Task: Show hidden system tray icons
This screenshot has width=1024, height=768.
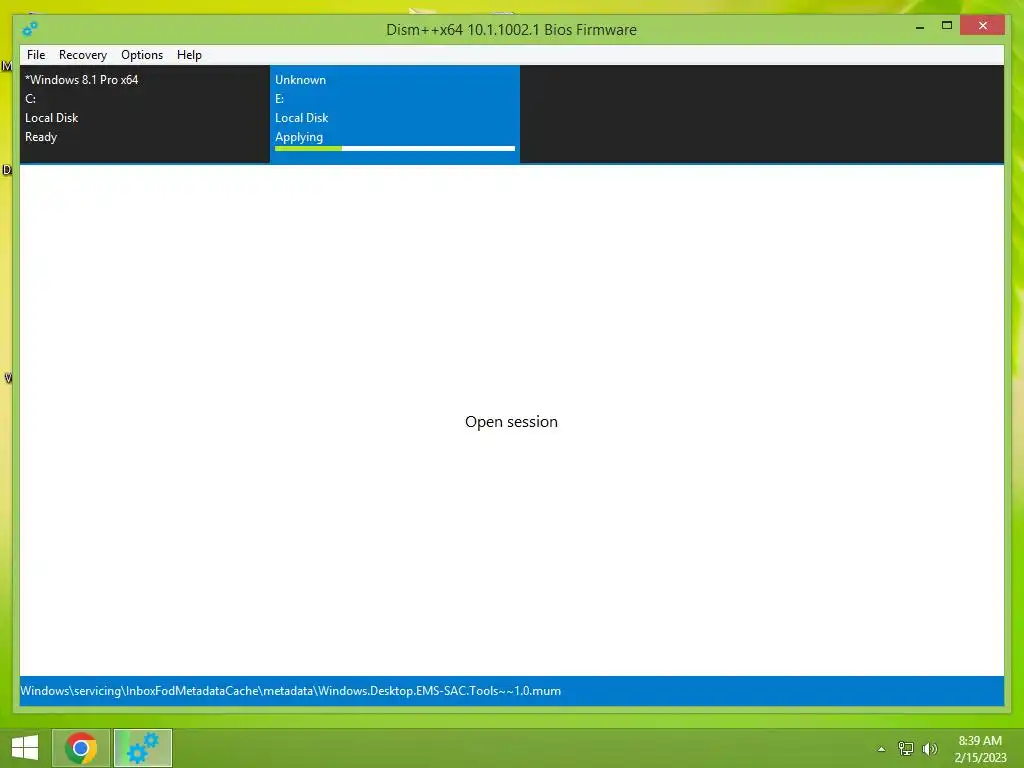Action: pyautogui.click(x=882, y=749)
